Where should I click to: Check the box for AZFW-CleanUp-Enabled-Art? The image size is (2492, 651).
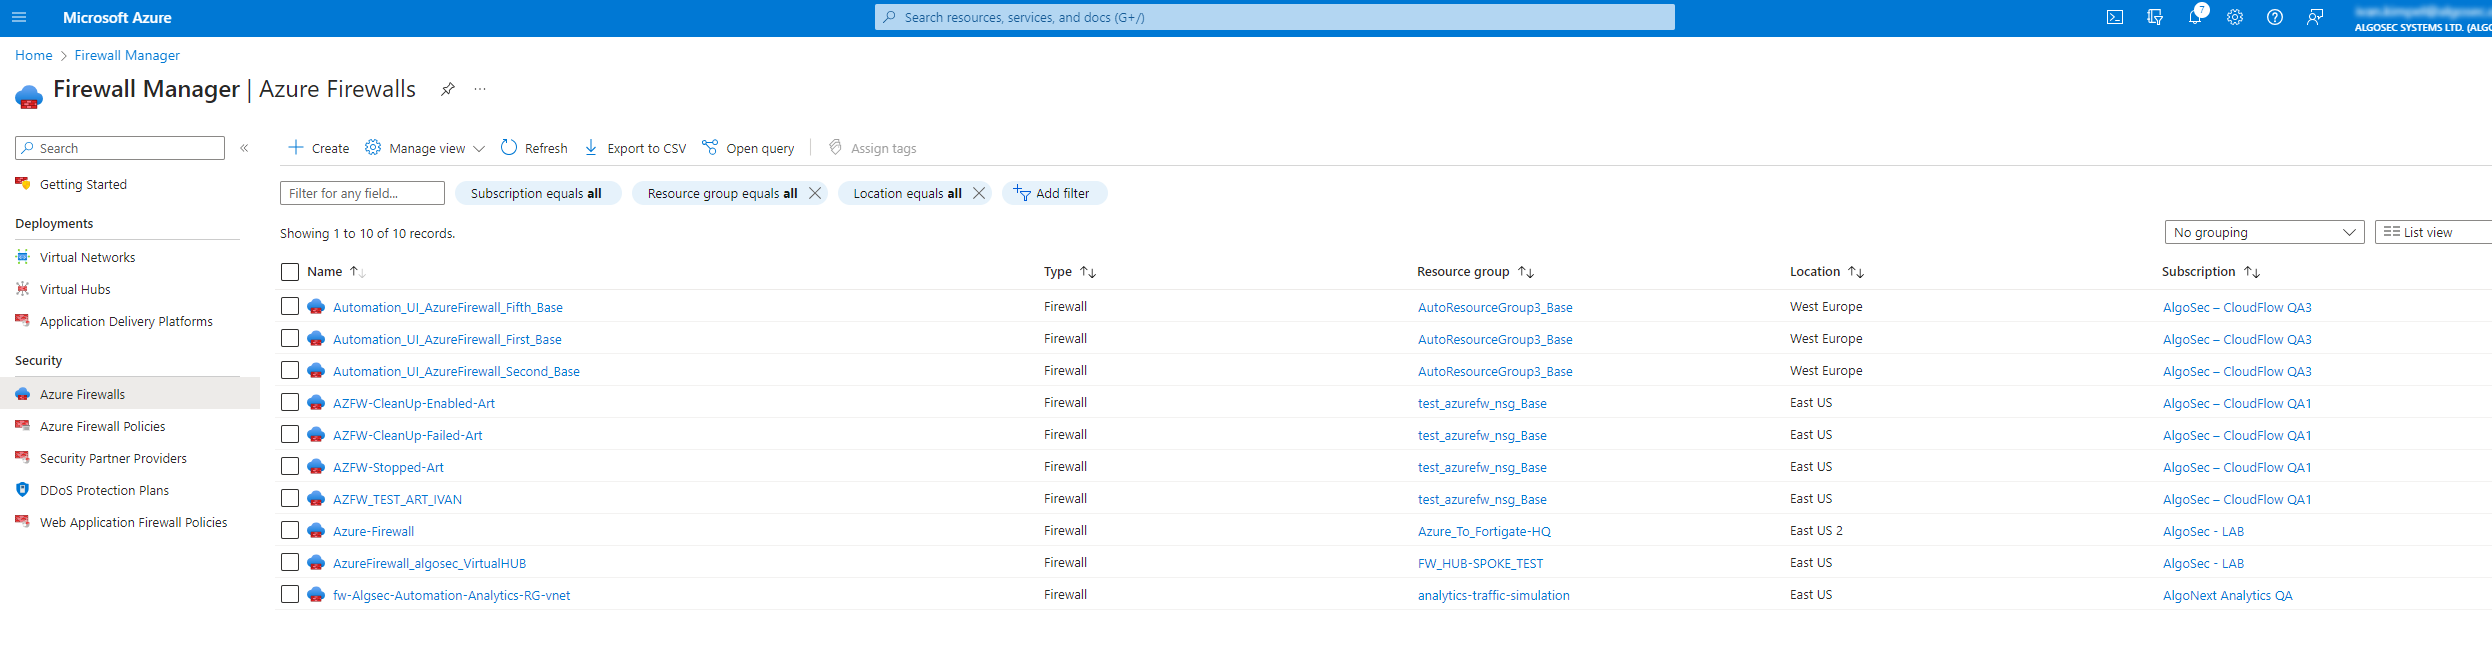pos(290,402)
